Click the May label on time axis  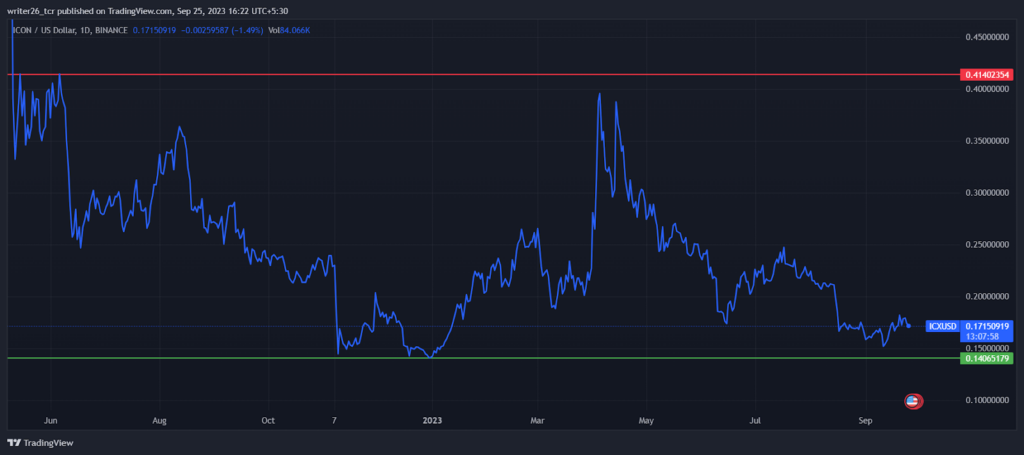click(x=647, y=420)
